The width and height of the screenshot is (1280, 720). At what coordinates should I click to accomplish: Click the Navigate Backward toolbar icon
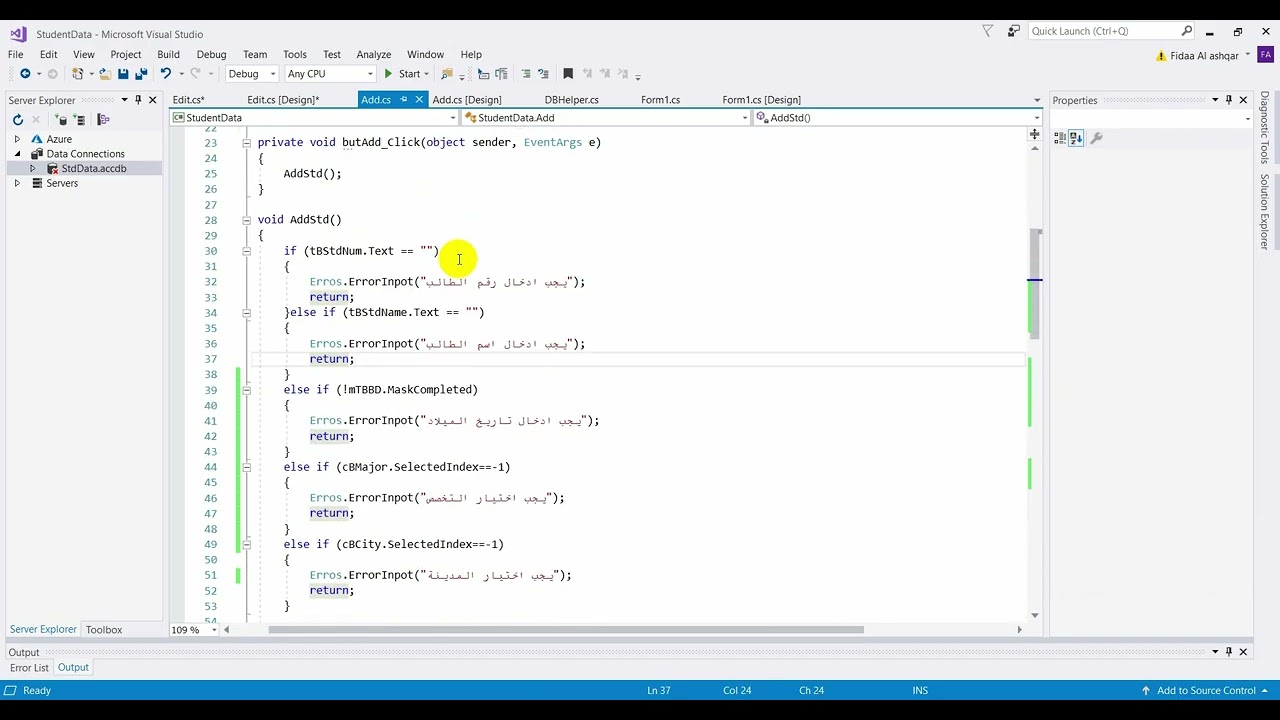click(25, 74)
